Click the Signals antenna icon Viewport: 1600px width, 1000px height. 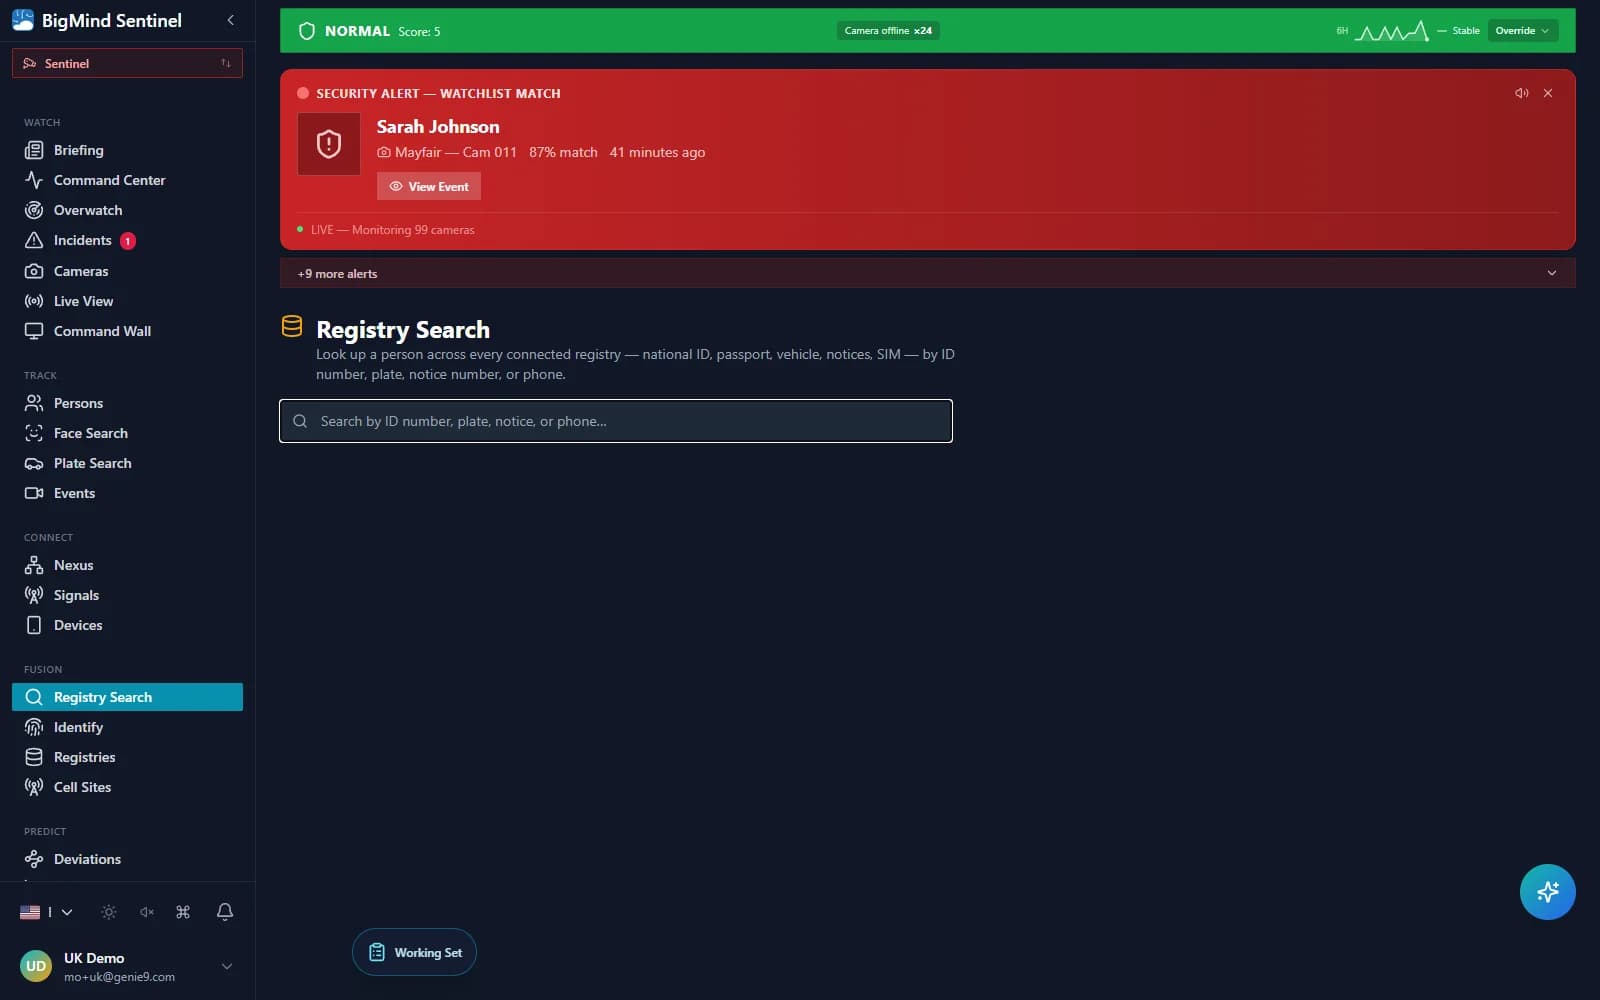coord(34,595)
